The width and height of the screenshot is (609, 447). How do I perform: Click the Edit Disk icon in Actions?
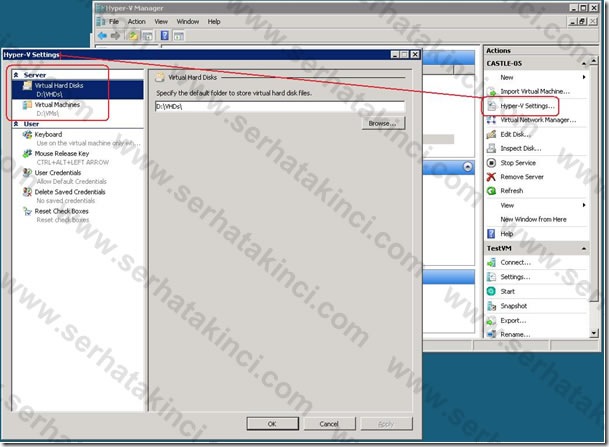click(491, 134)
